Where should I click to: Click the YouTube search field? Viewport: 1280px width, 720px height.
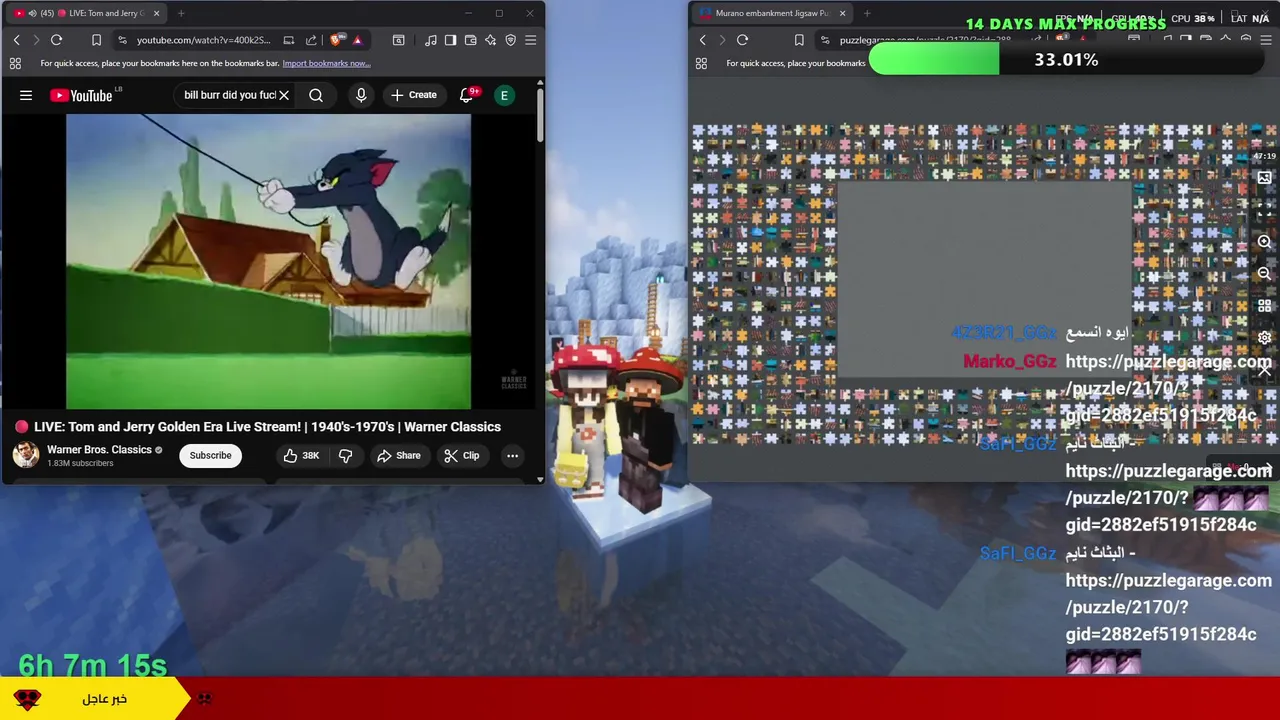(x=228, y=95)
